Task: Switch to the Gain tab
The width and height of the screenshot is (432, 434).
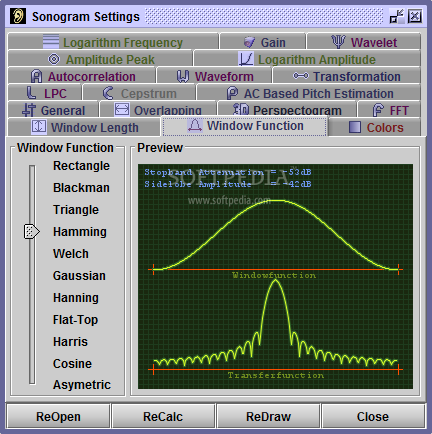Action: [263, 41]
